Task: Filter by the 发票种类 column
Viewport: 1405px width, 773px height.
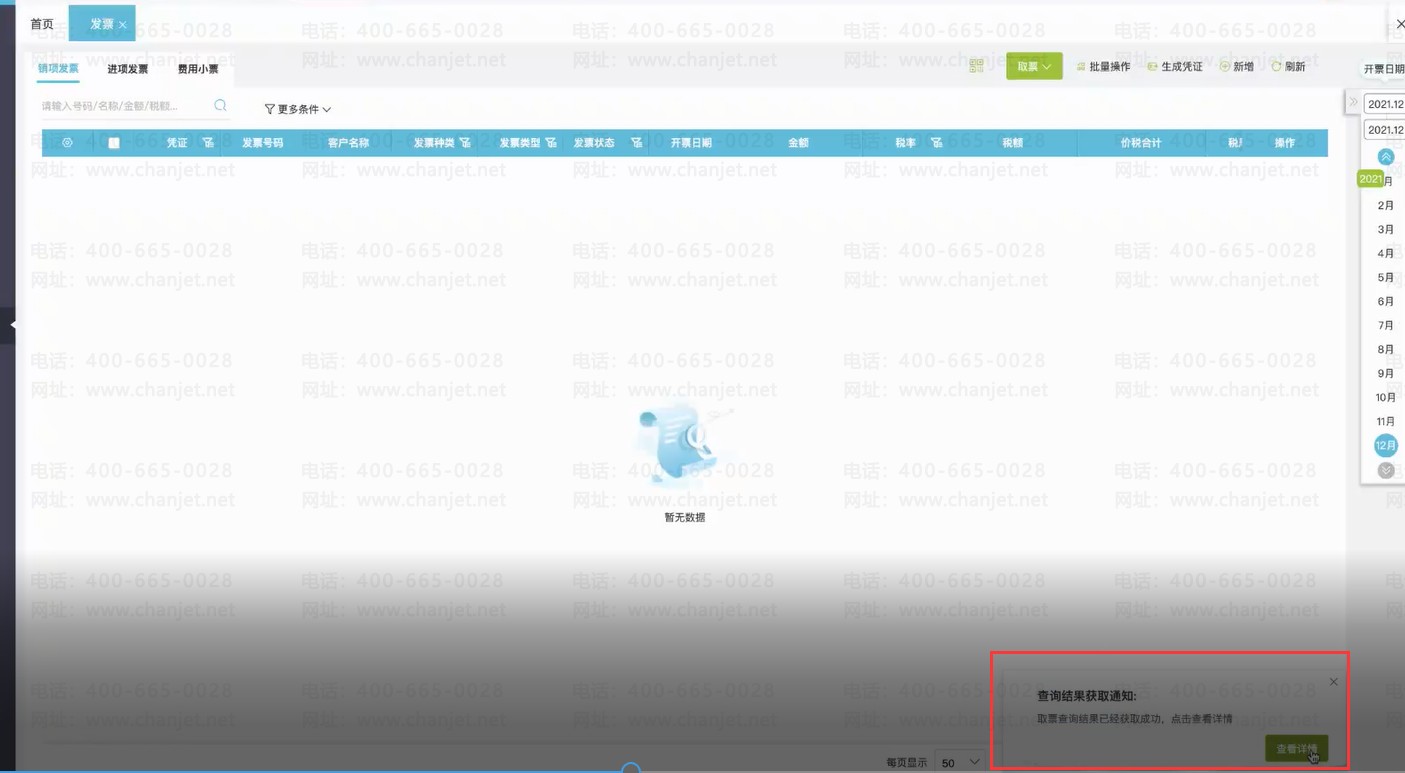Action: 465,143
